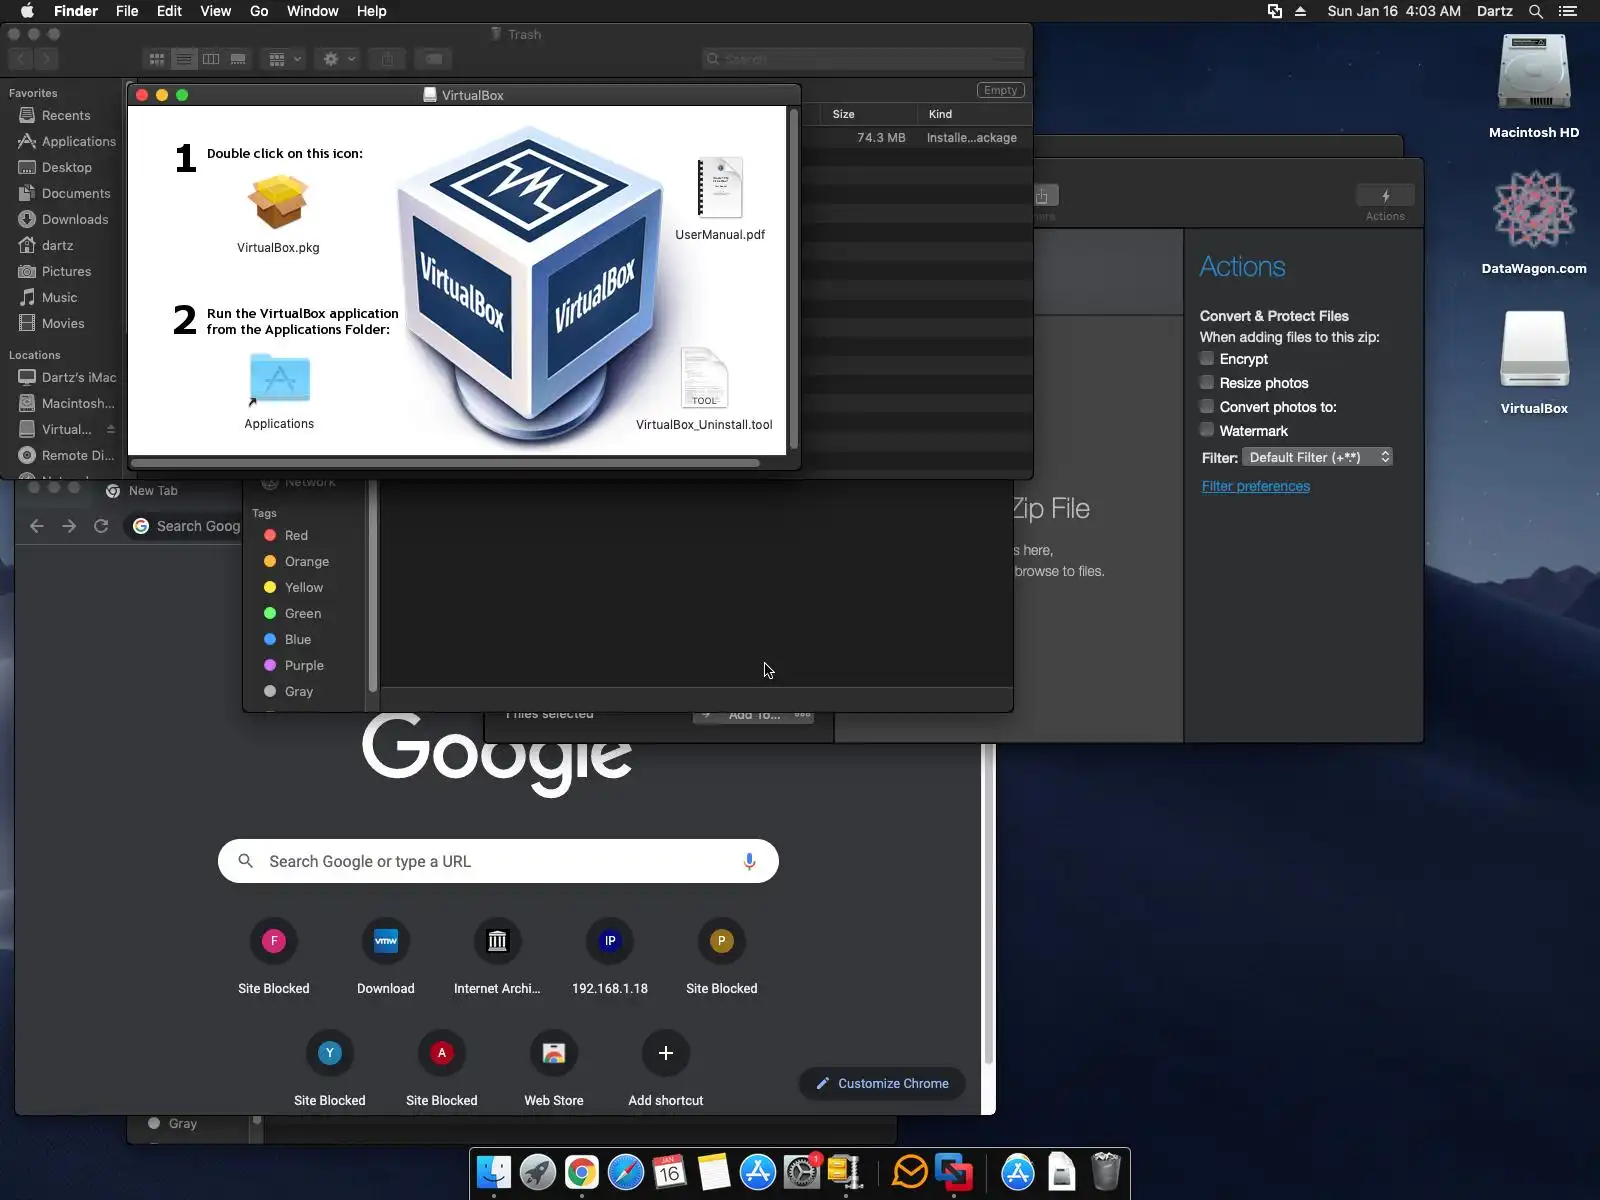The width and height of the screenshot is (1600, 1200).
Task: Open the Trash in the Dock
Action: click(x=1106, y=1171)
